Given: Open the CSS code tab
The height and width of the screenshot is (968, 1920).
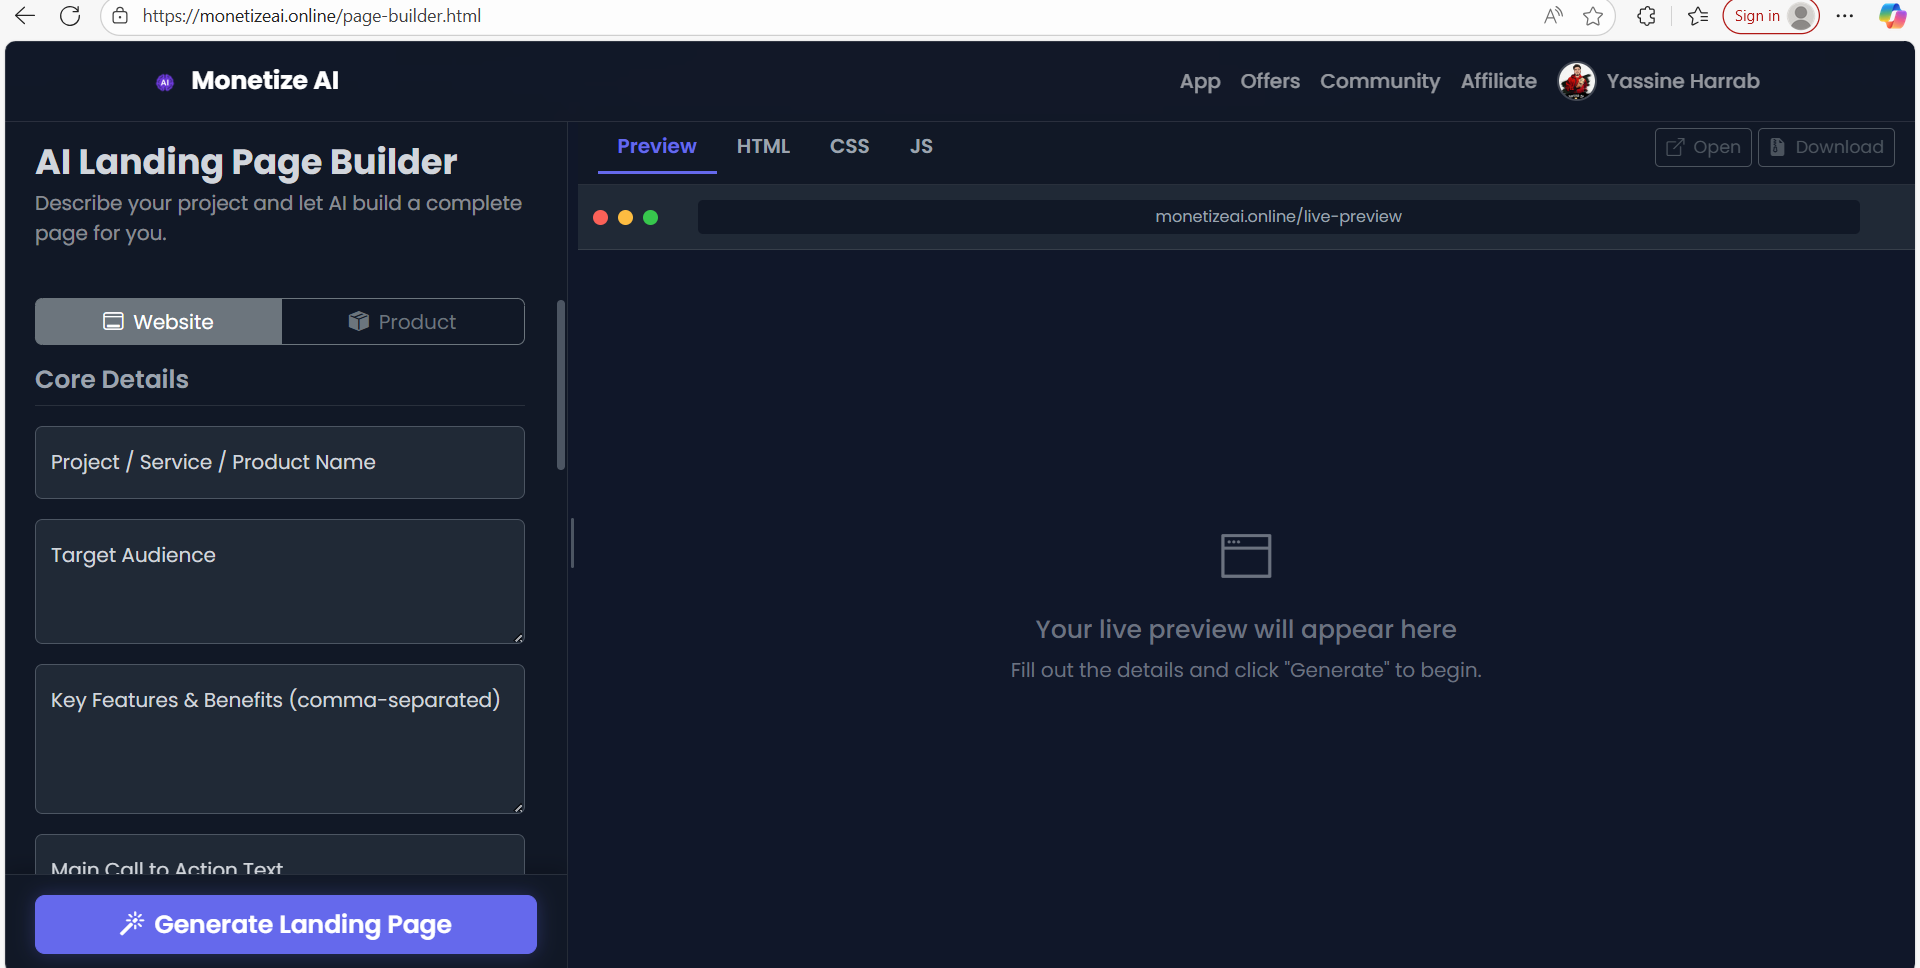Looking at the screenshot, I should point(849,146).
